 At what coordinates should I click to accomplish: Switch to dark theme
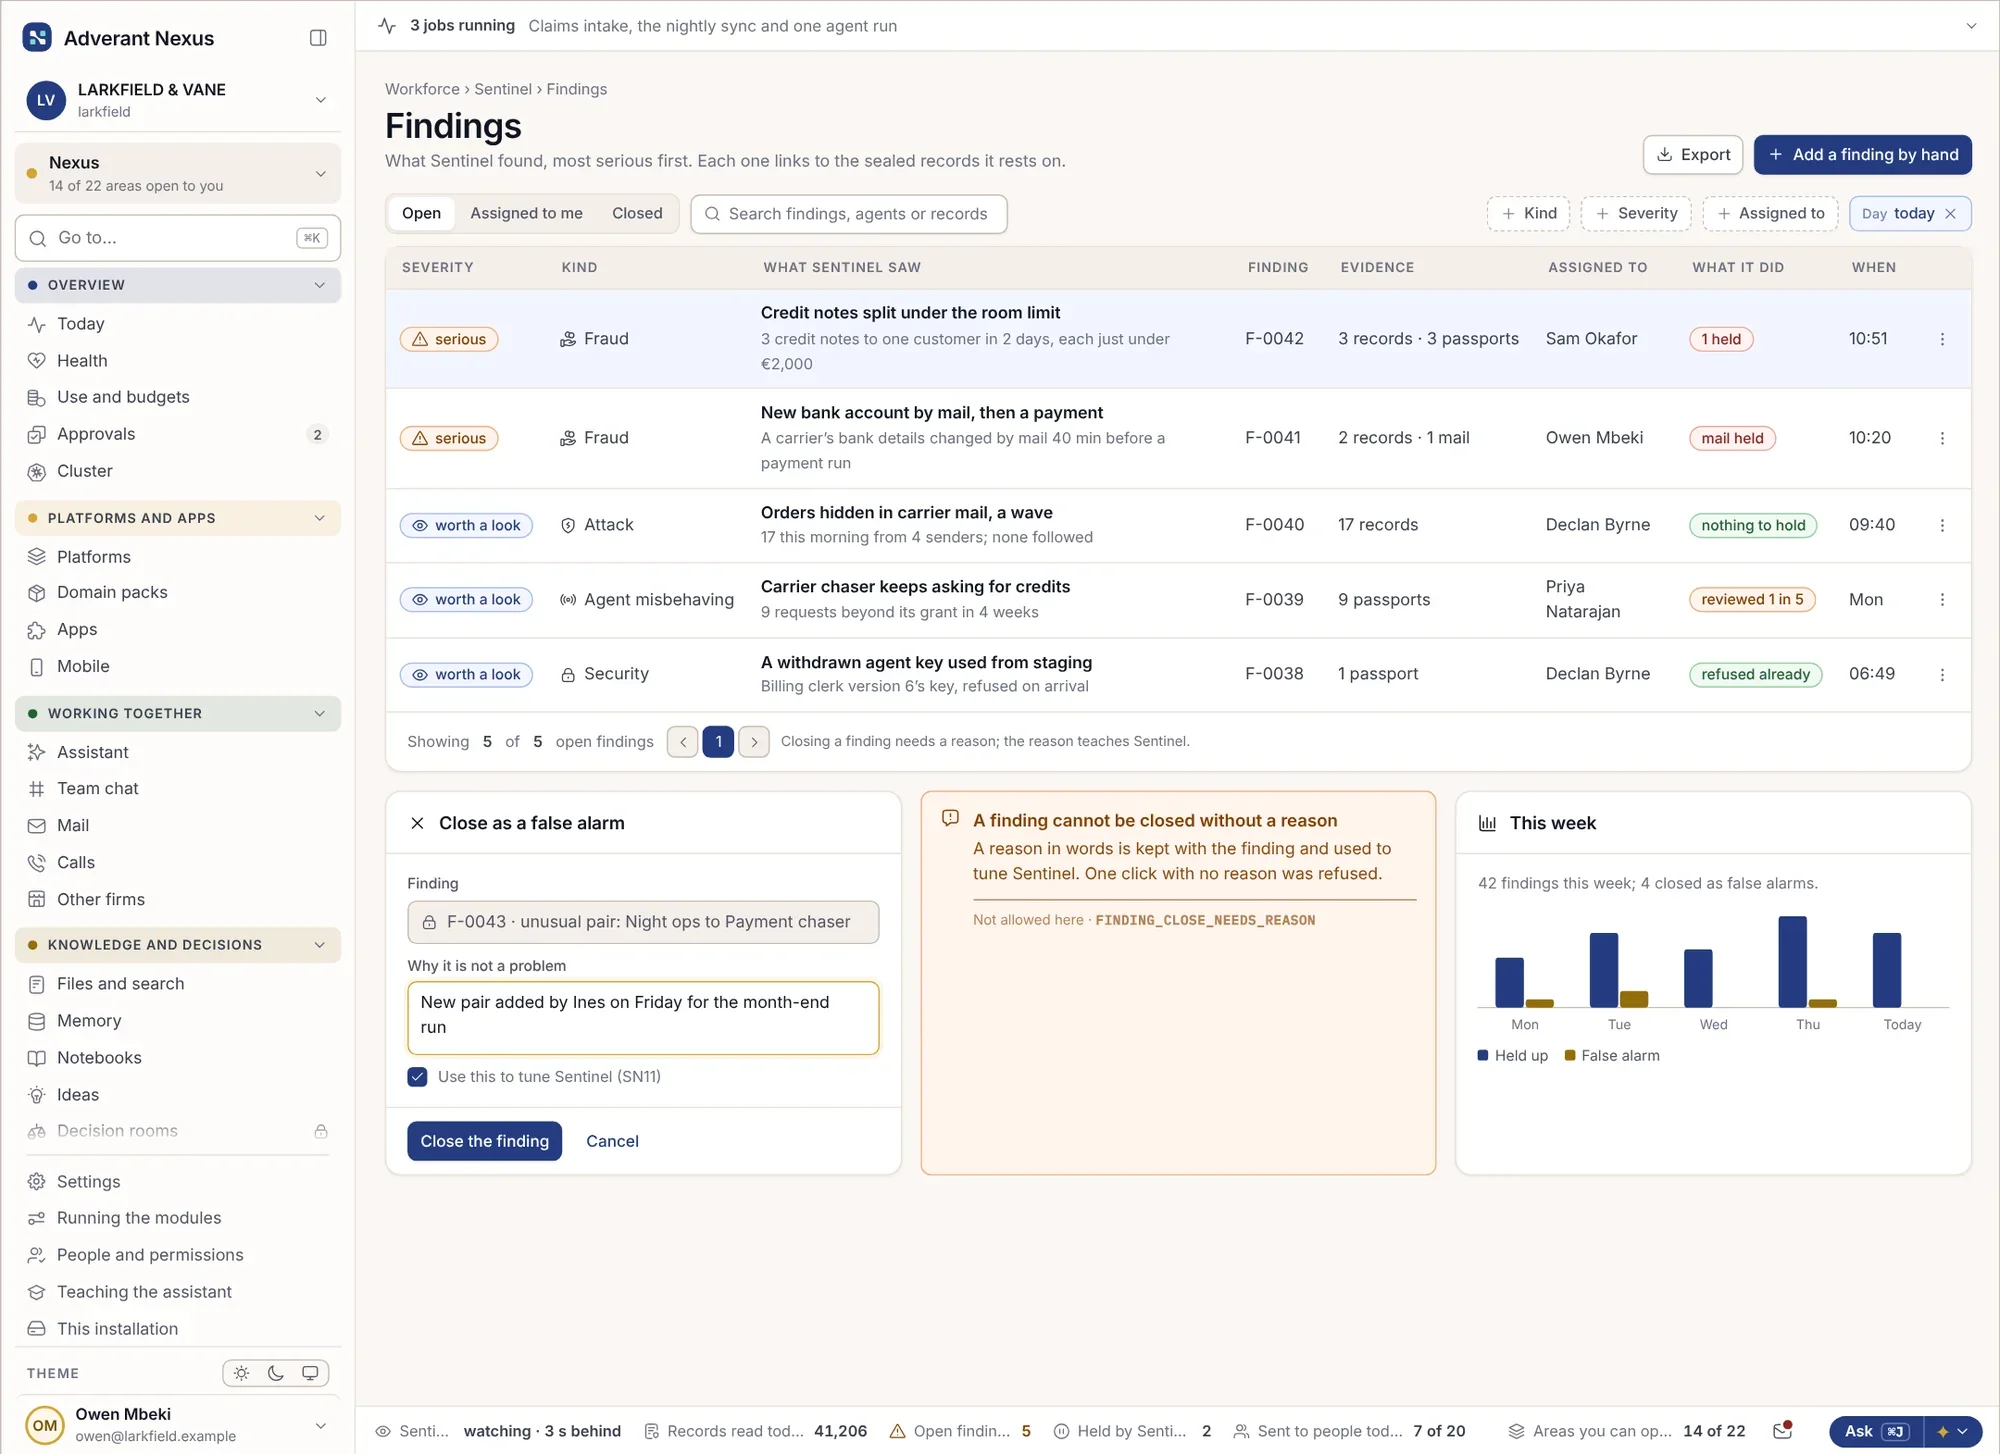tap(276, 1373)
